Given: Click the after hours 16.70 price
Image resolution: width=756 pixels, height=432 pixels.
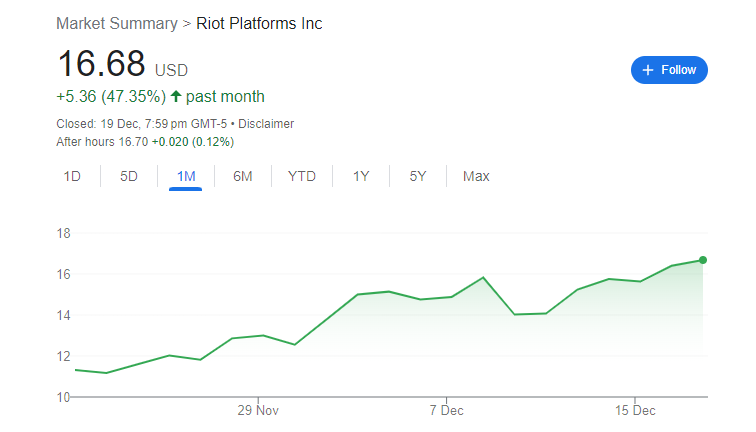Looking at the screenshot, I should click(x=133, y=142).
